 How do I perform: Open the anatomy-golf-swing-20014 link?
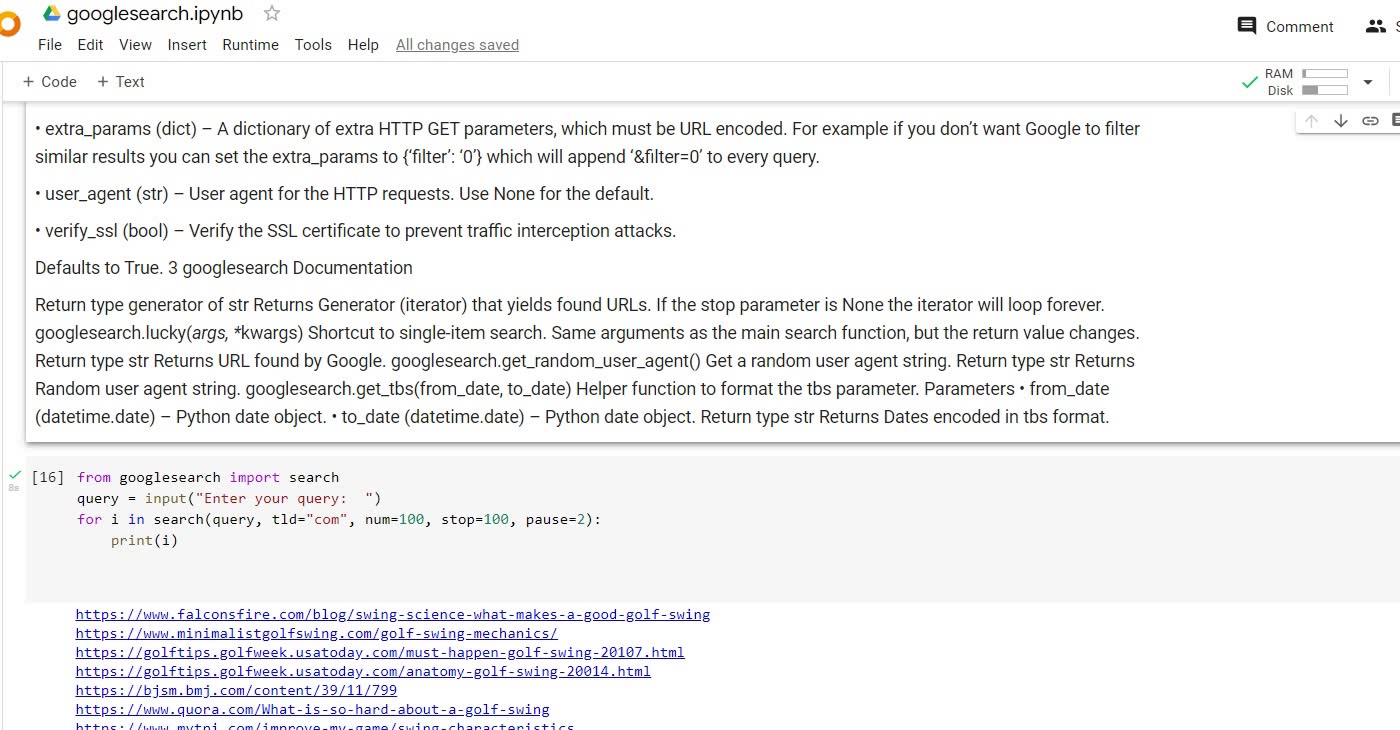[x=363, y=672]
